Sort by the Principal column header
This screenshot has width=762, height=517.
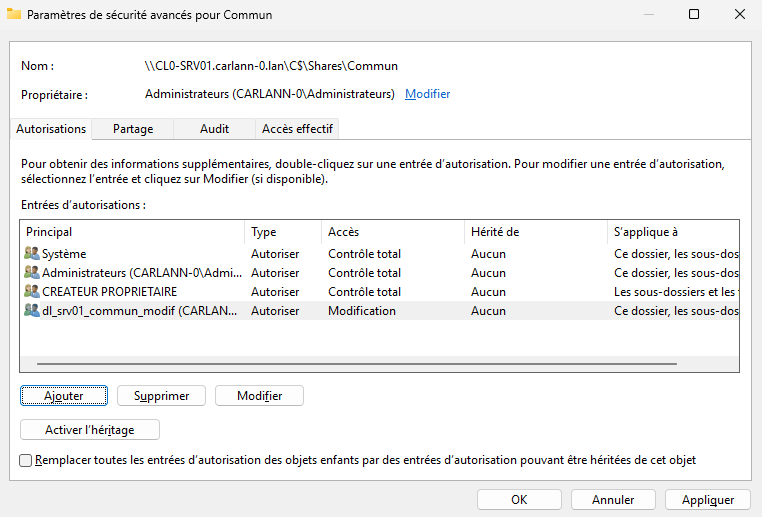(132, 232)
